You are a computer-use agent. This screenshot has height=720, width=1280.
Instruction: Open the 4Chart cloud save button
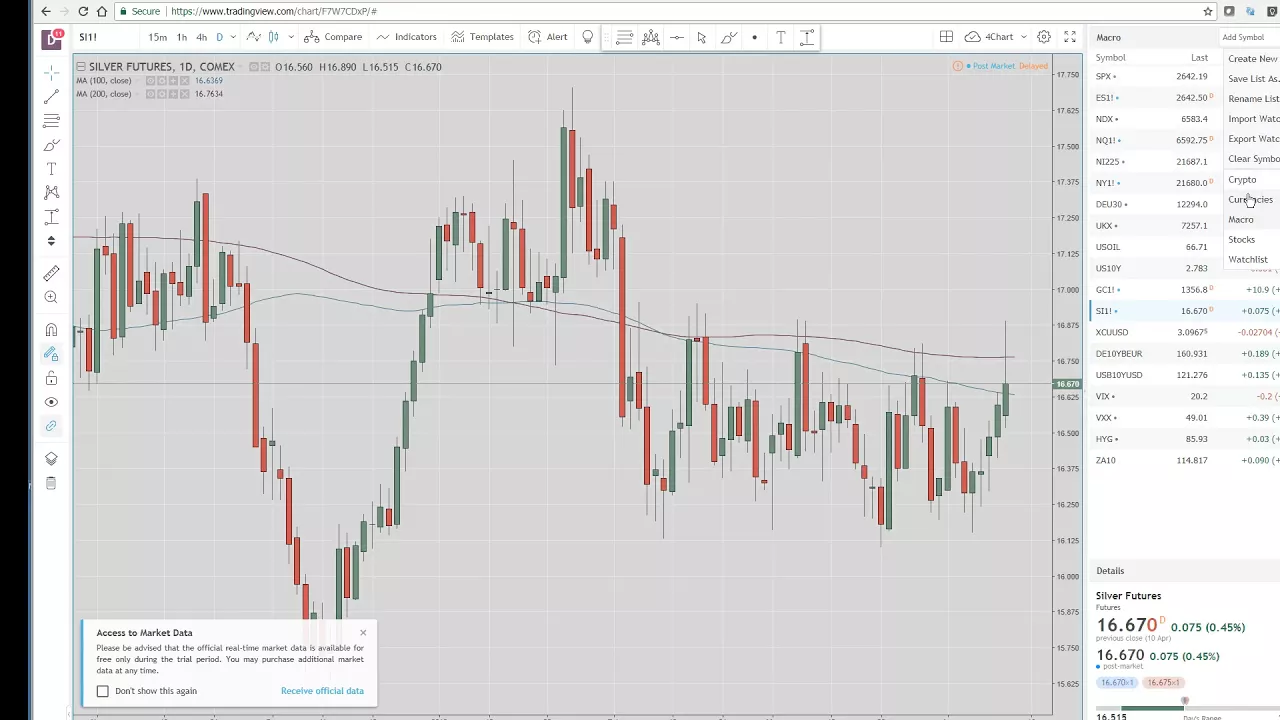point(989,37)
